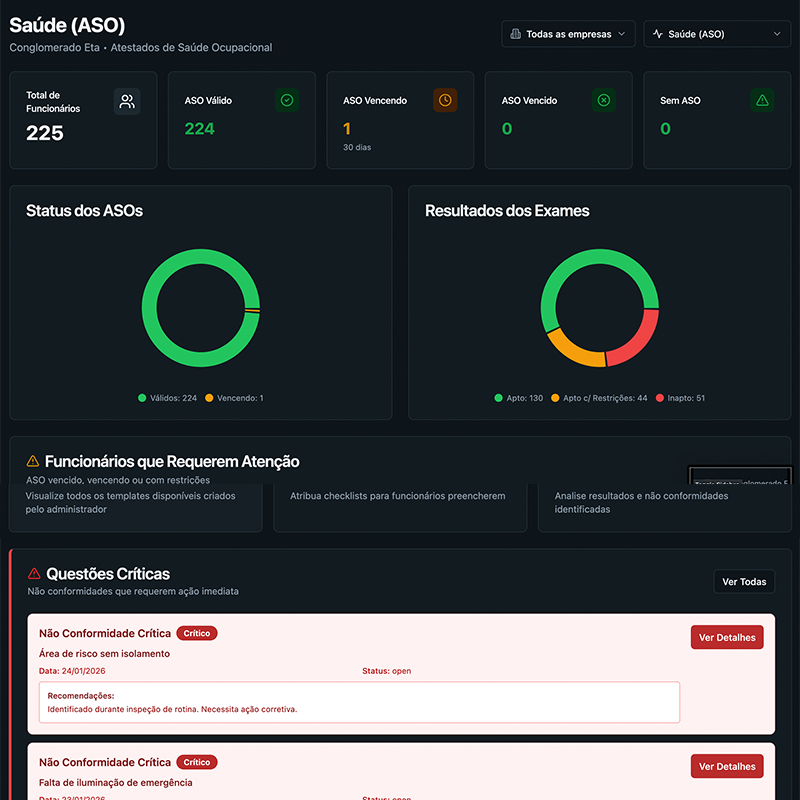
Task: Click the red Inapto segment in exam results donut
Action: [x=636, y=340]
